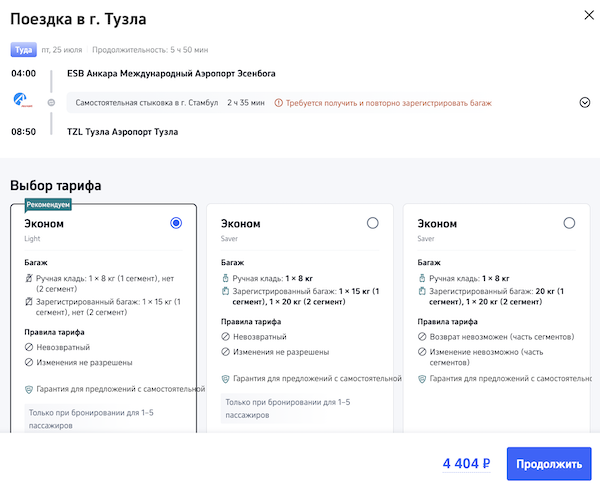This screenshot has width=600, height=487.
Task: Click changes-not-allowed icon in Light fare card
Action: (30, 362)
